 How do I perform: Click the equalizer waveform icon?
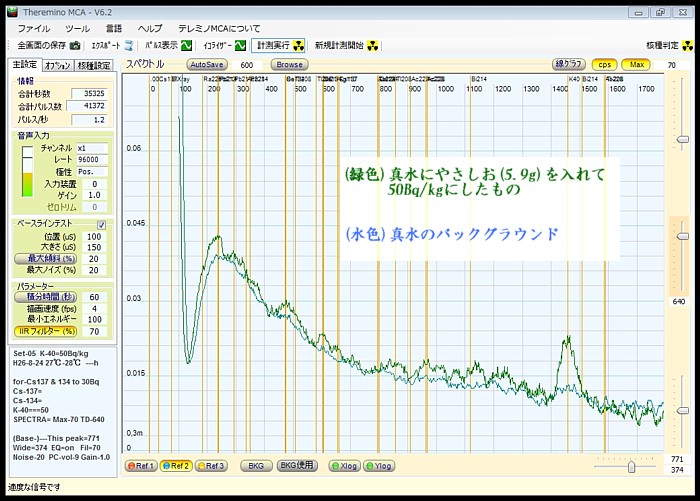pyautogui.click(x=240, y=46)
